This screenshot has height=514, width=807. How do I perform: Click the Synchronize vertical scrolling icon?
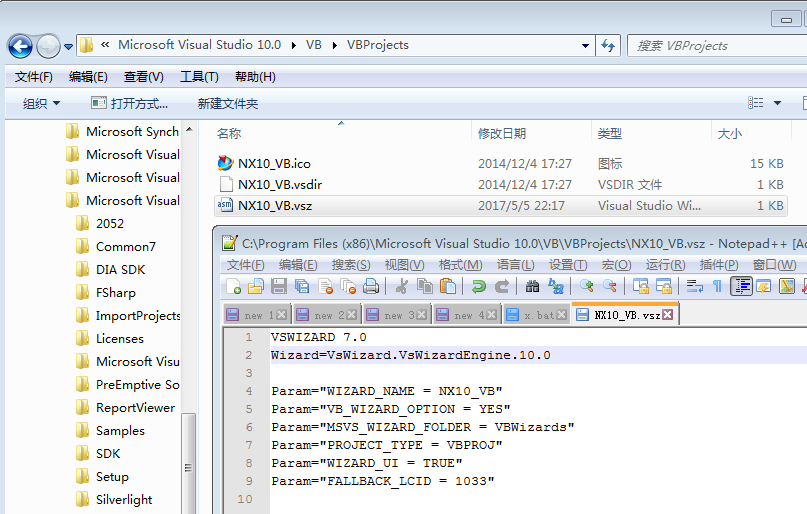tap(641, 286)
